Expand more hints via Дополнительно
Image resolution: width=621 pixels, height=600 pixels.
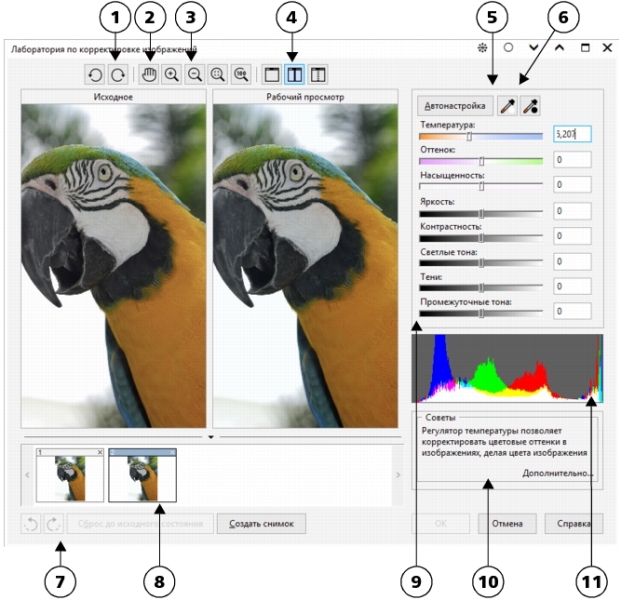point(557,473)
